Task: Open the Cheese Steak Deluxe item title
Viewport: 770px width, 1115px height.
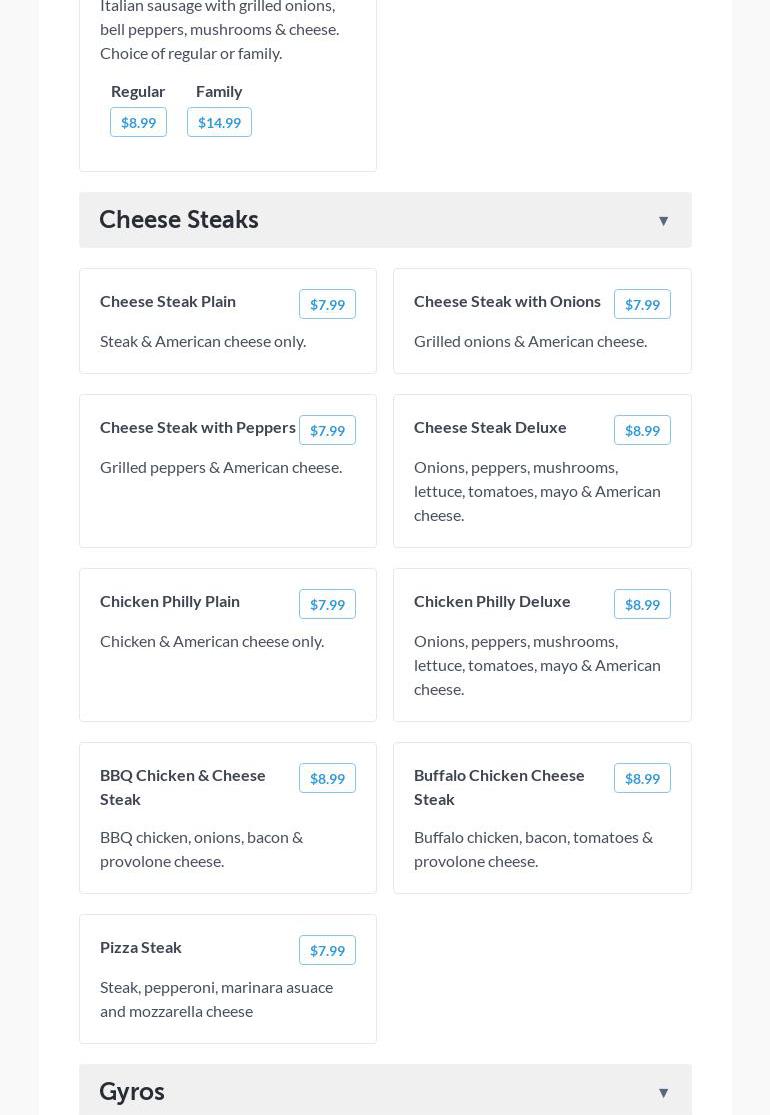Action: (490, 427)
